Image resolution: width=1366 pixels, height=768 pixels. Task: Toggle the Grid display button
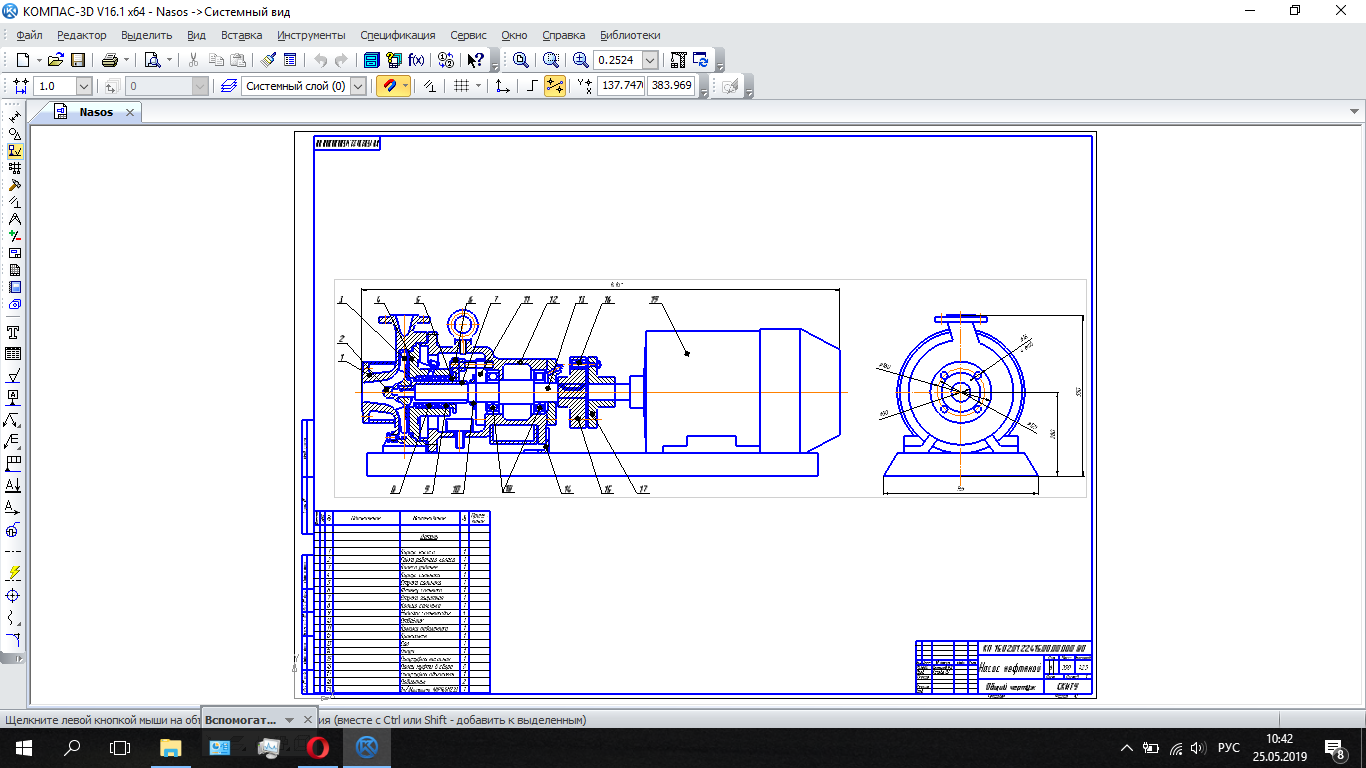tap(461, 86)
